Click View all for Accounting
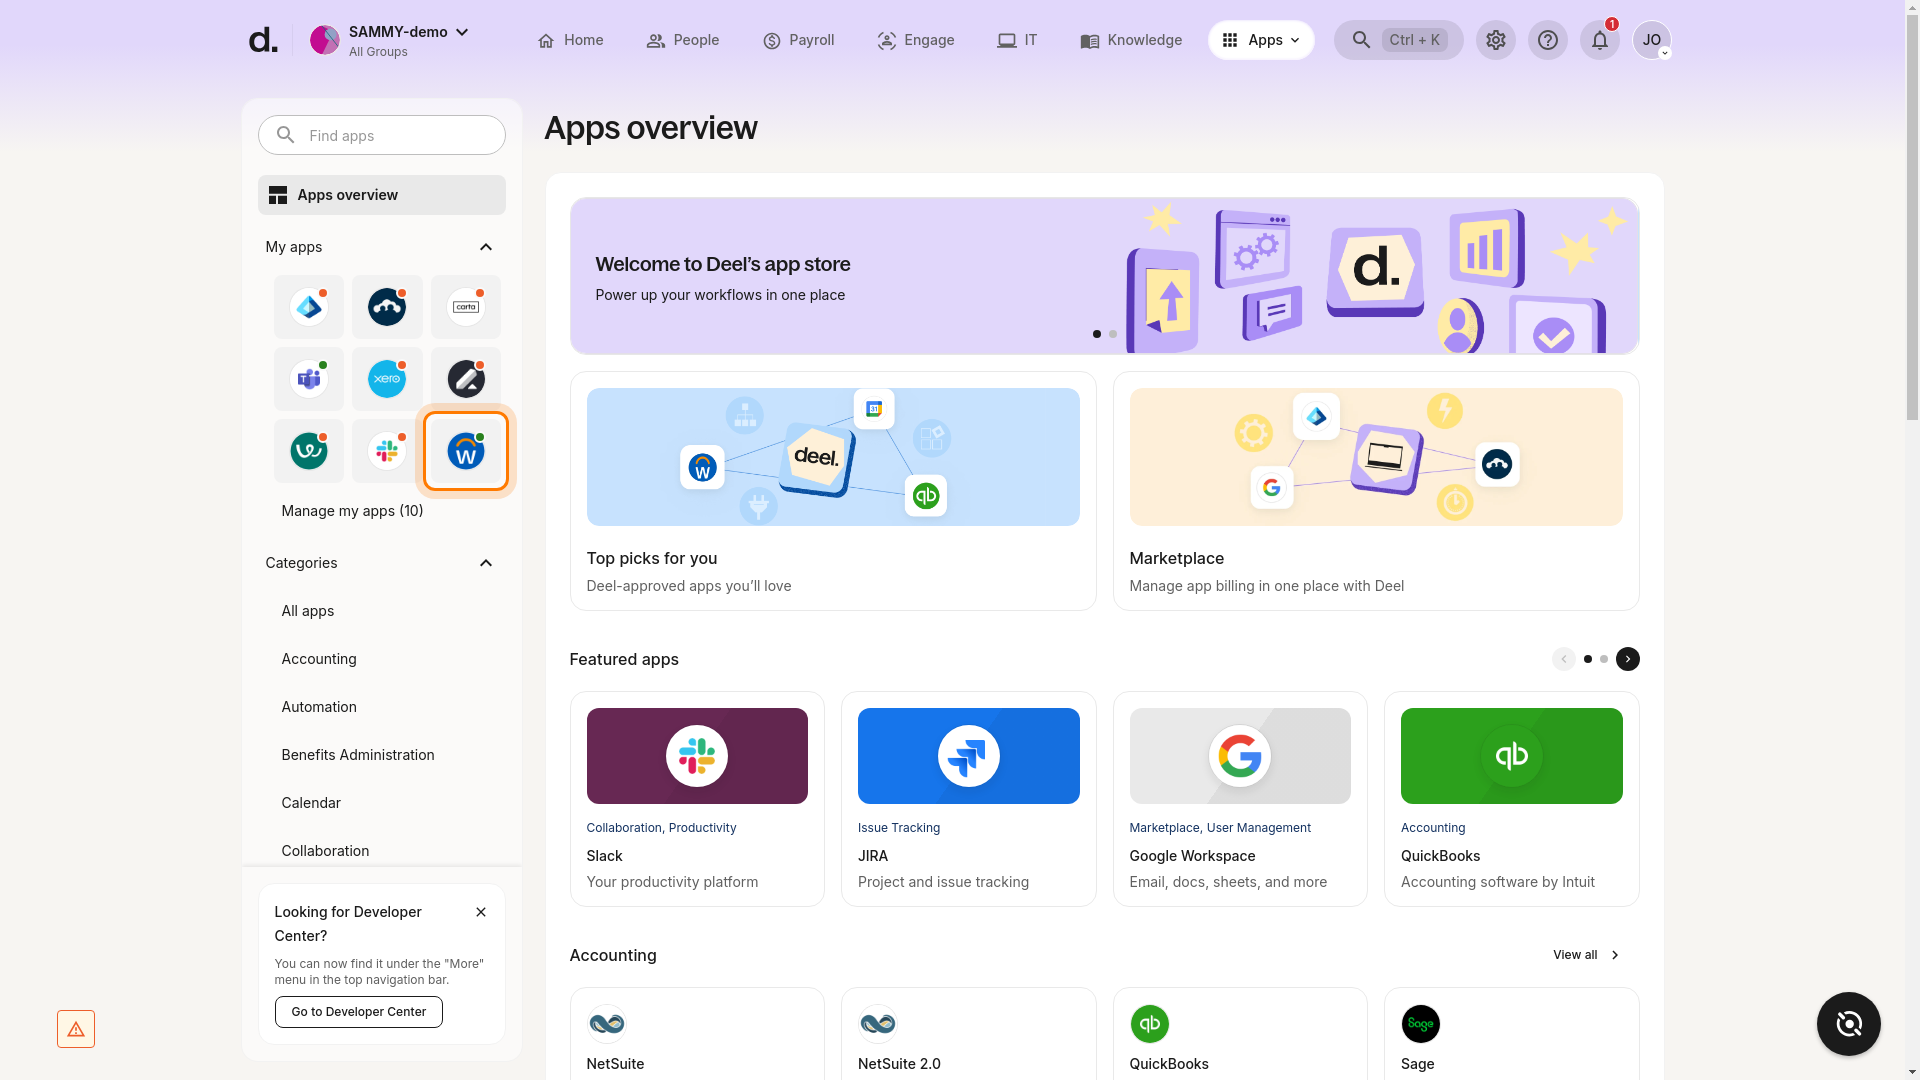The height and width of the screenshot is (1080, 1920). click(1586, 955)
